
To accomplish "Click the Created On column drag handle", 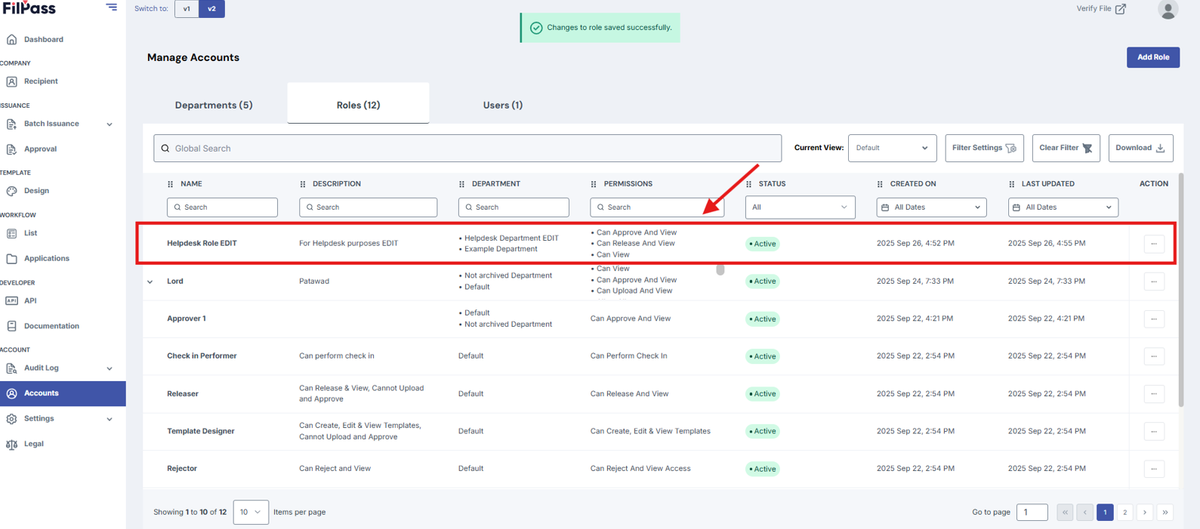I will click(881, 184).
